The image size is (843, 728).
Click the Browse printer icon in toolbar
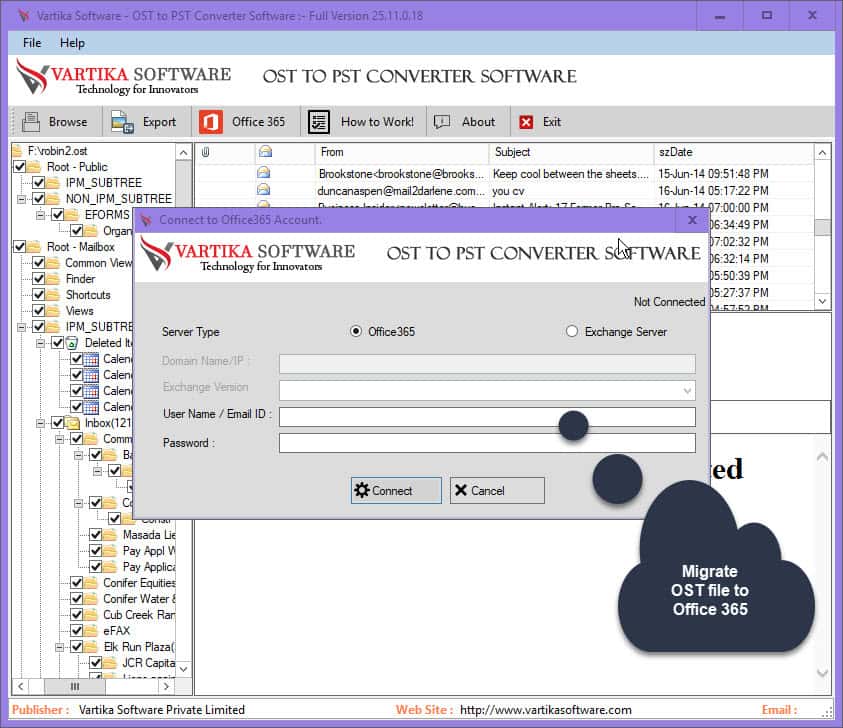(31, 122)
